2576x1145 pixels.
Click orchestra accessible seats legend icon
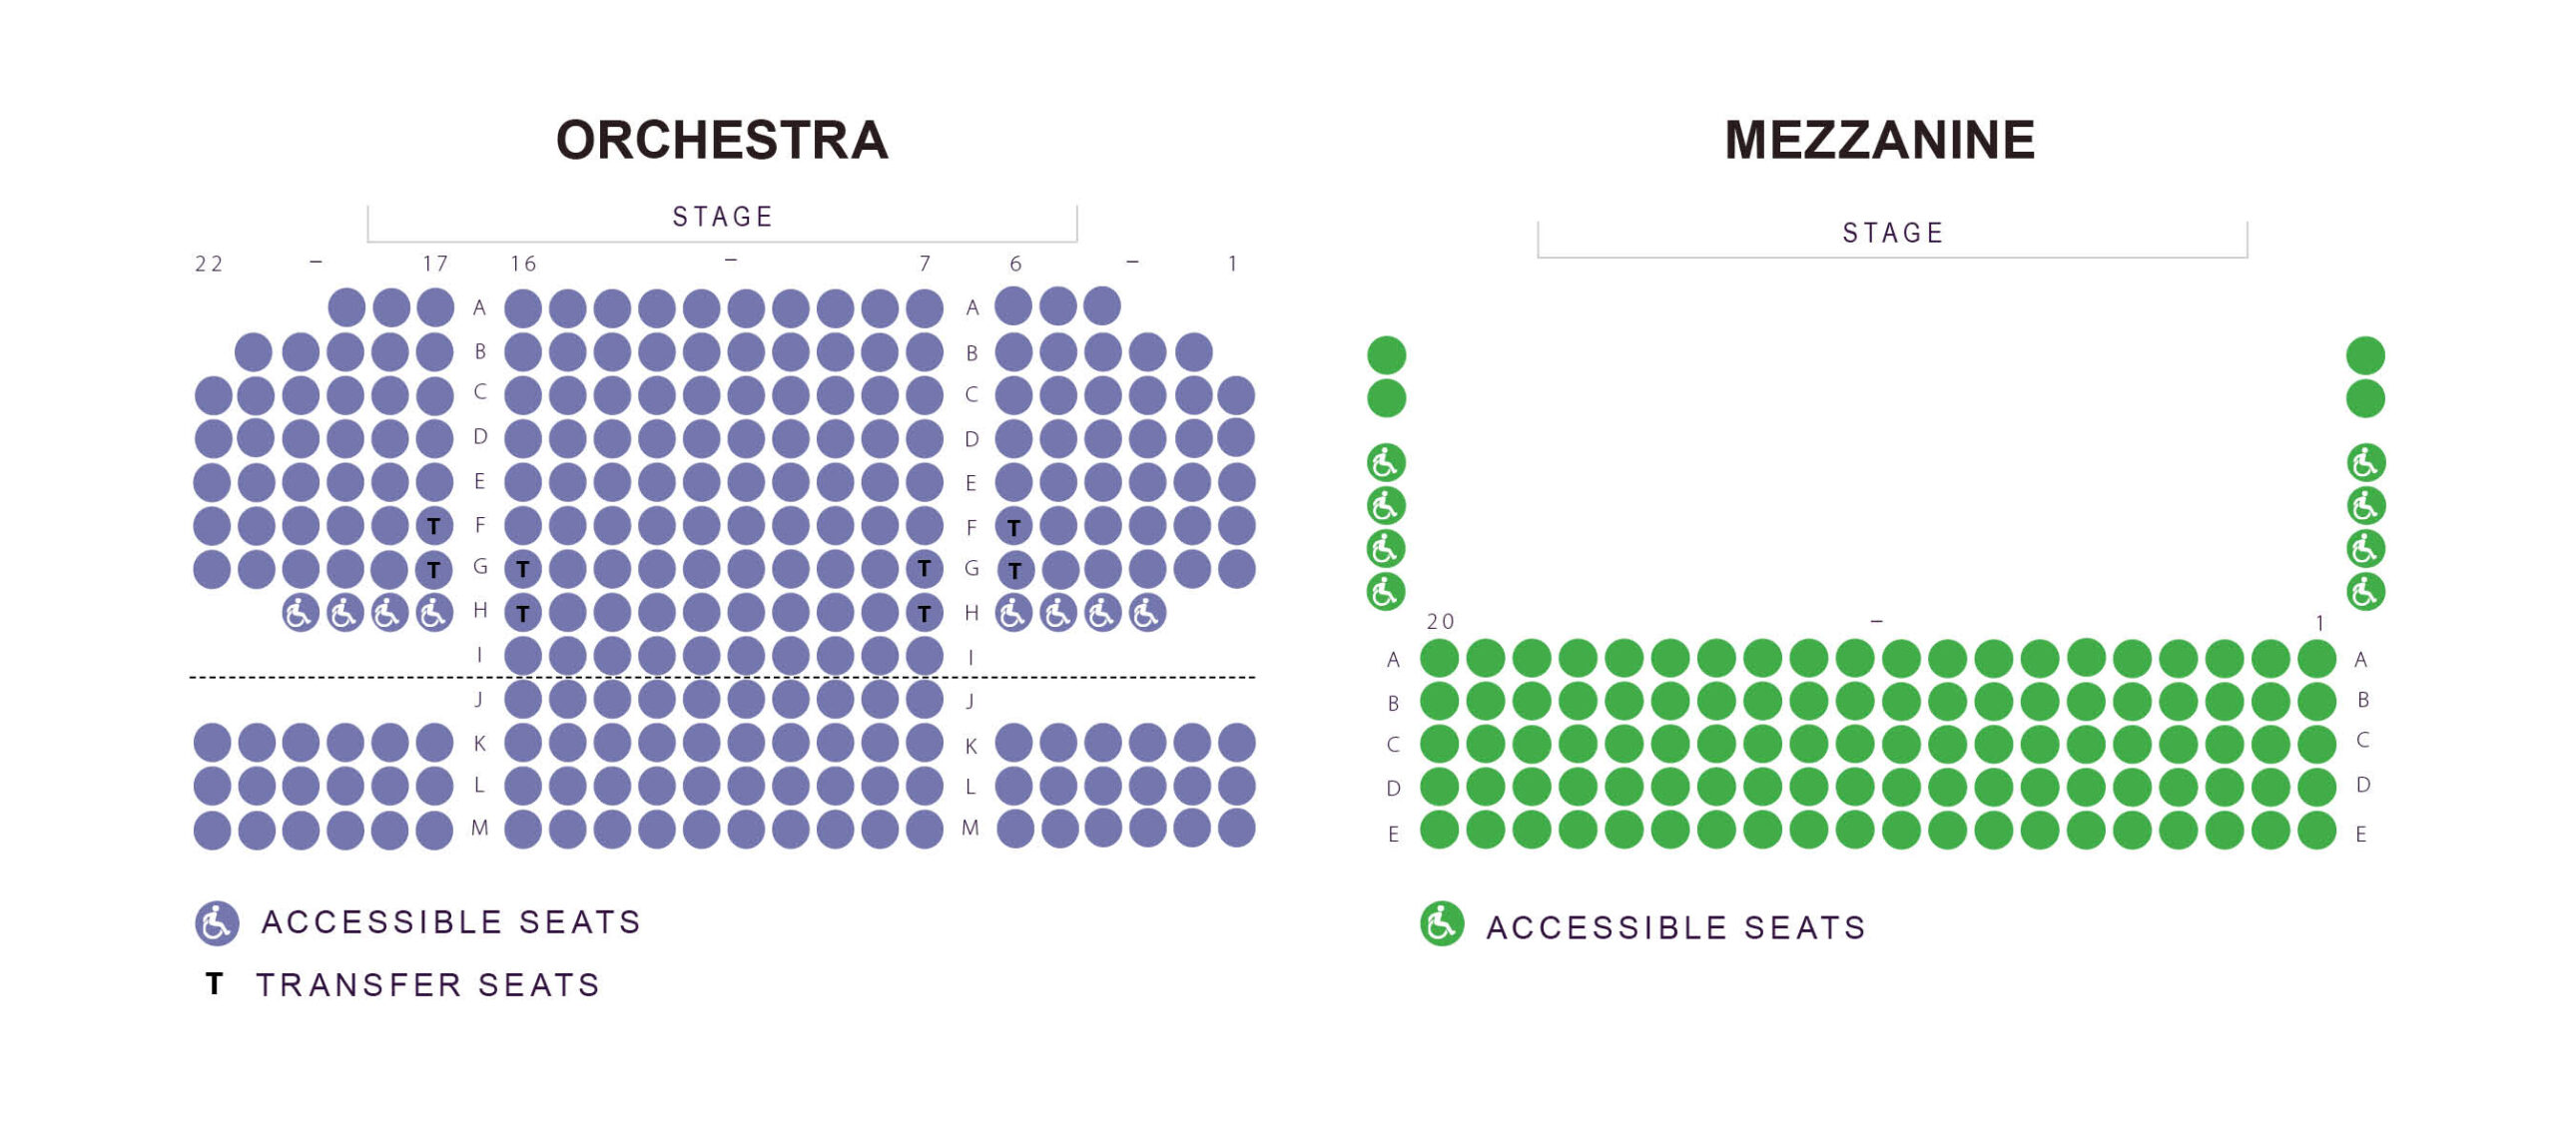coord(217,923)
